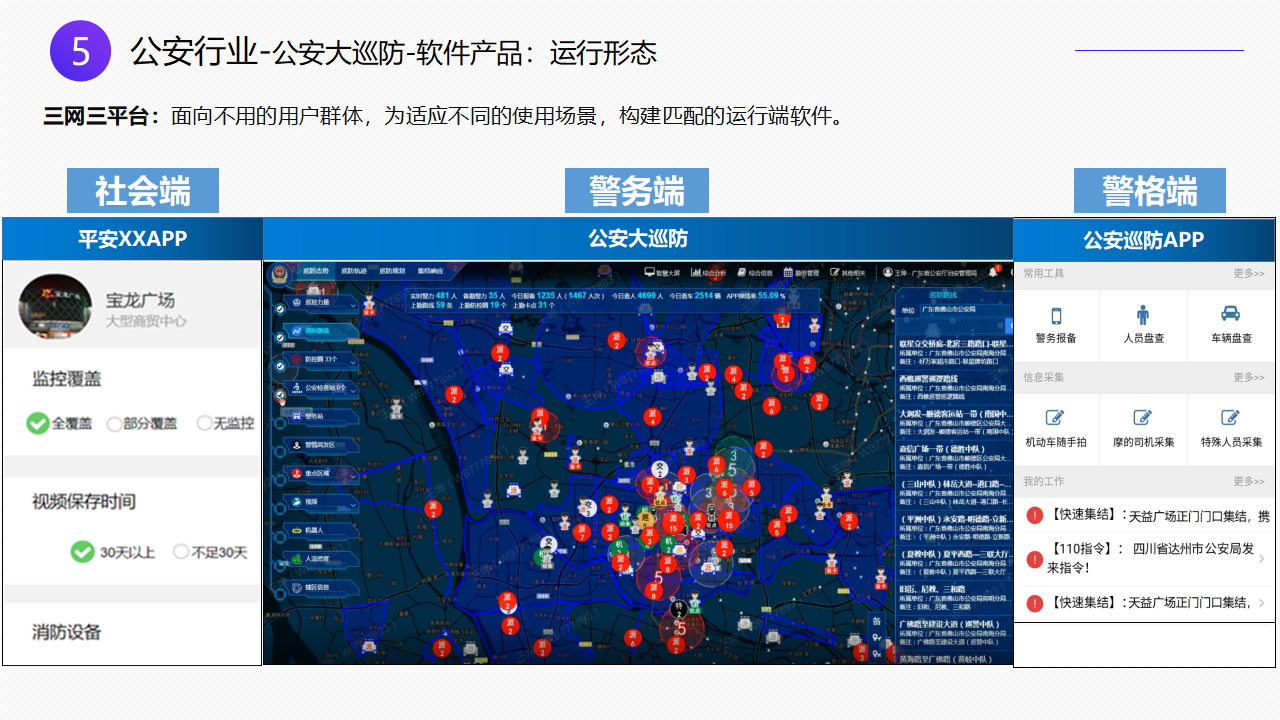Open the 人员盘查 person icon
The height and width of the screenshot is (720, 1280).
[x=1143, y=314]
